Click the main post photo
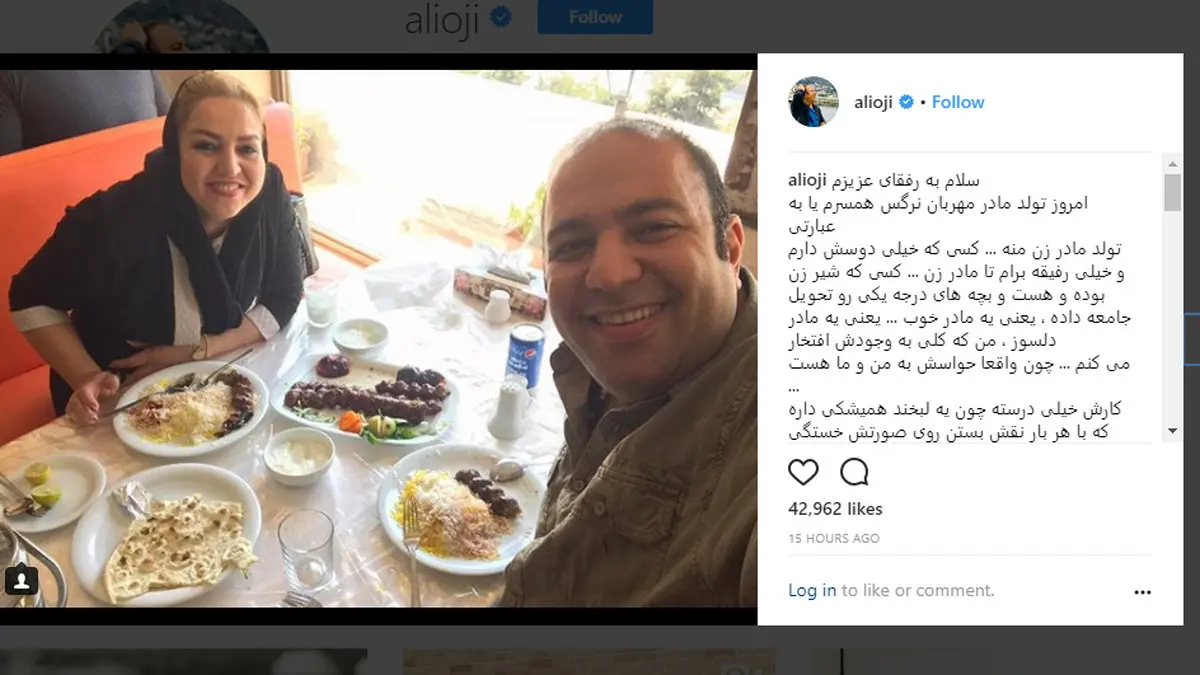Screen dimensions: 1200x675 click(x=379, y=338)
